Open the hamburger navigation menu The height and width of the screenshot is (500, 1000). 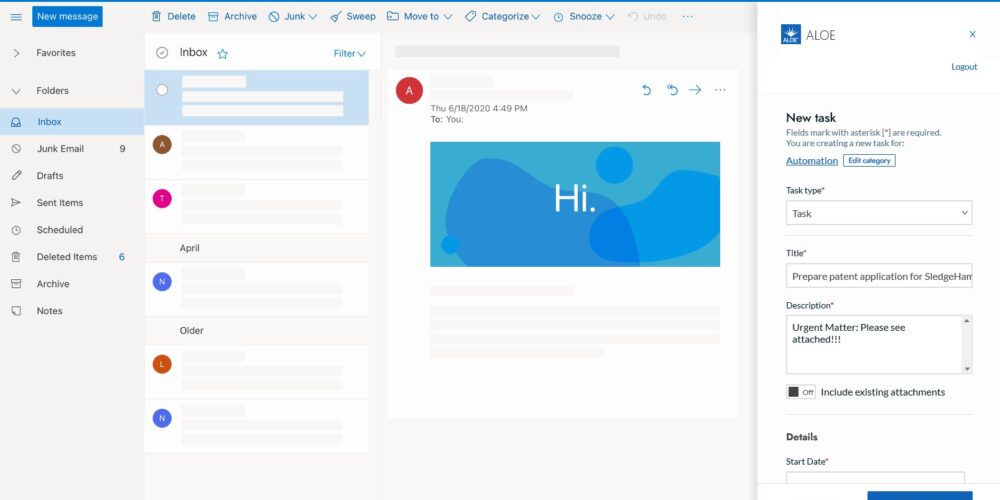16,17
